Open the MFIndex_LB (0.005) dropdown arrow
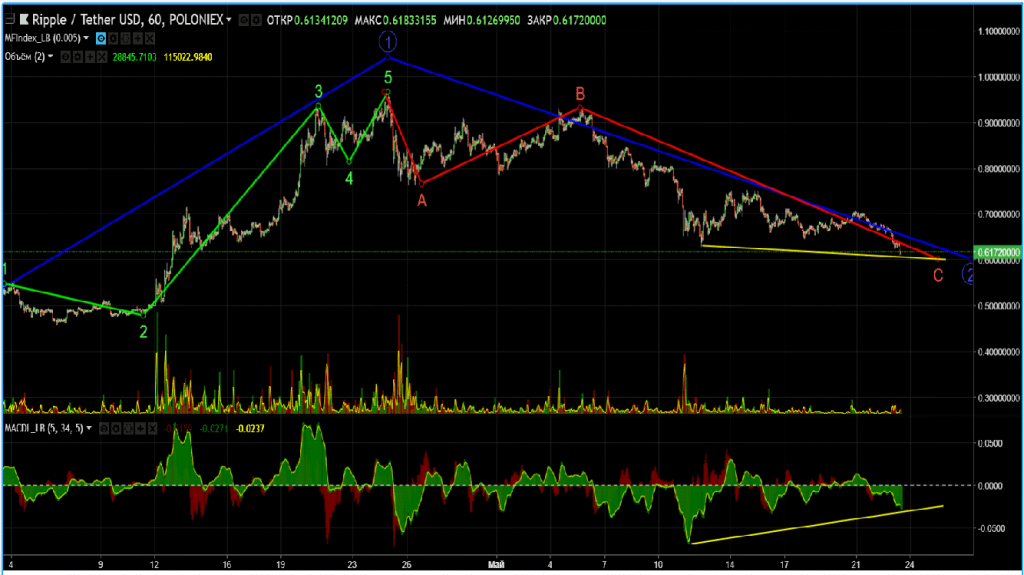 coord(87,37)
